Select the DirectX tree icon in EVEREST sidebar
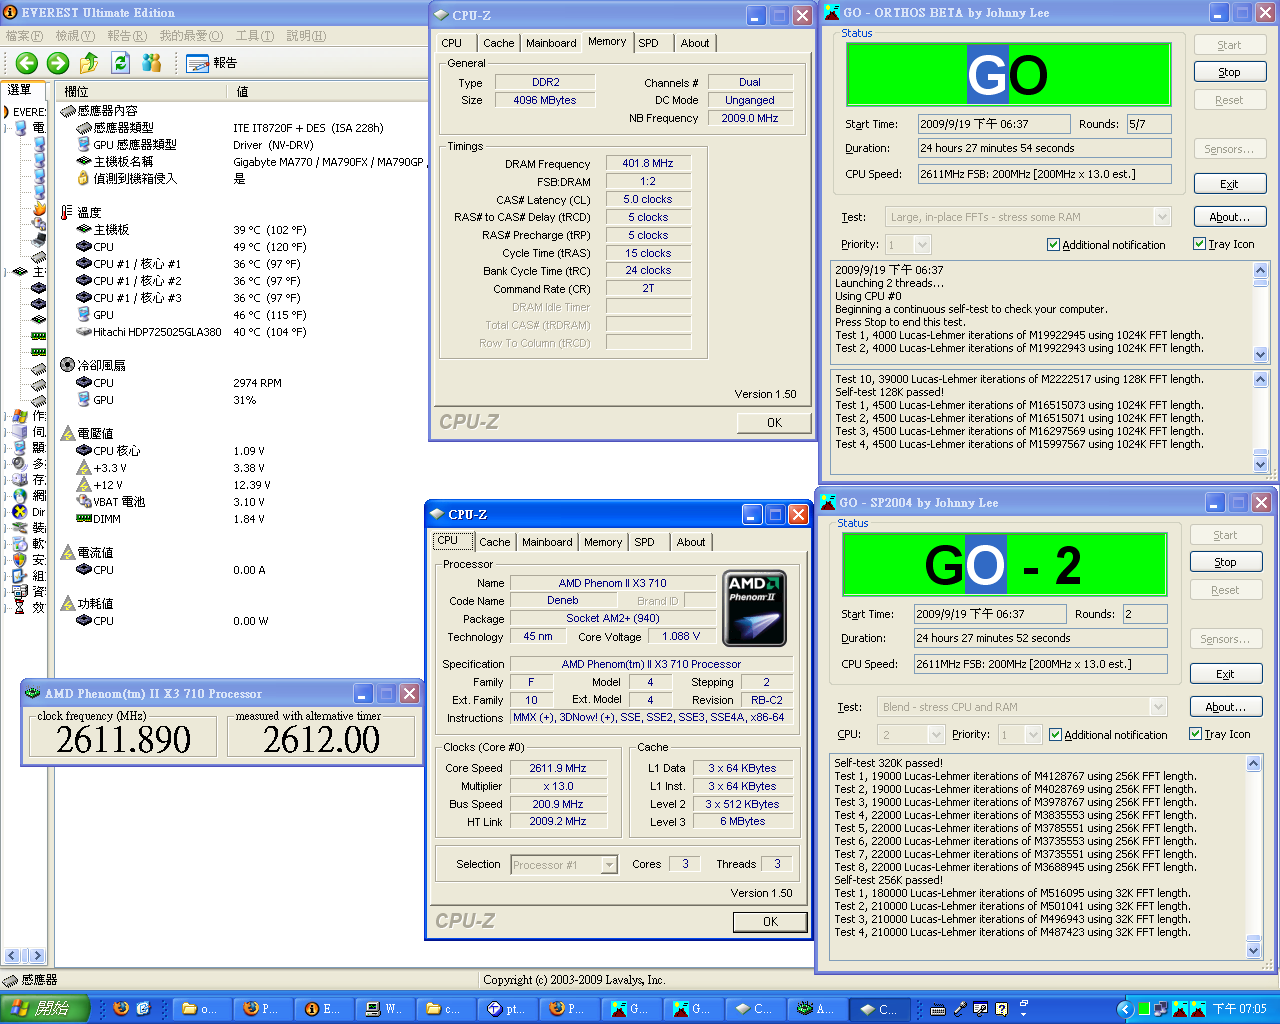1280x1024 pixels. pyautogui.click(x=20, y=512)
